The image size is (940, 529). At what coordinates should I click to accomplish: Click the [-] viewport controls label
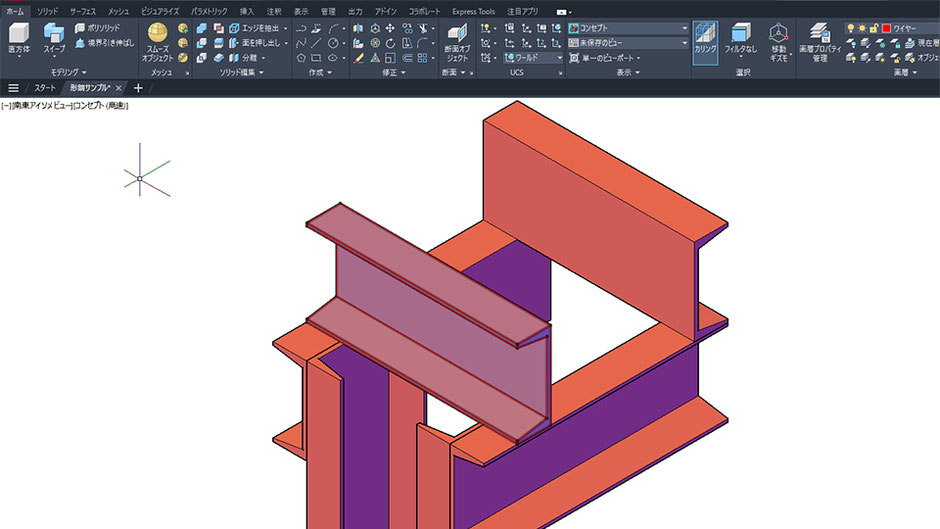click(x=5, y=106)
